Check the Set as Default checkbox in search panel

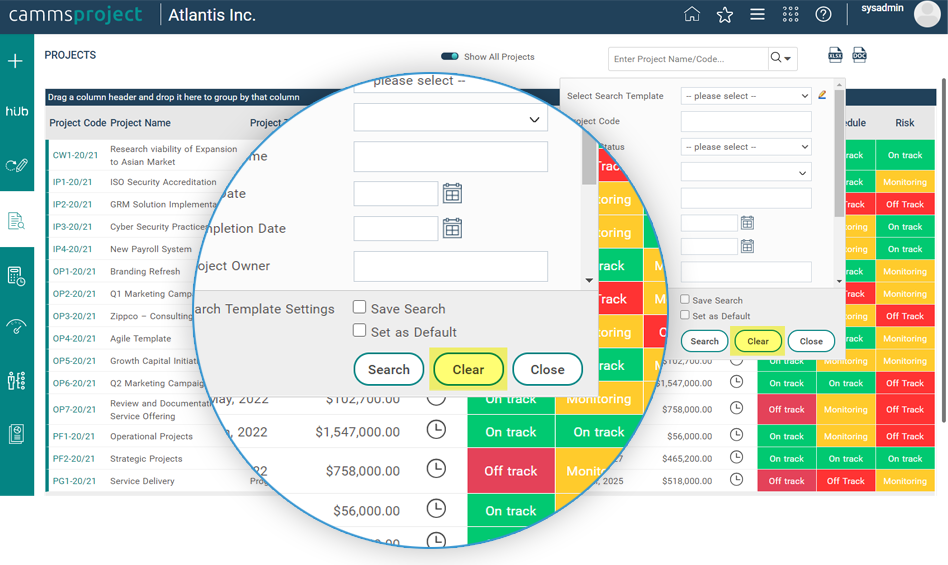pyautogui.click(x=684, y=315)
